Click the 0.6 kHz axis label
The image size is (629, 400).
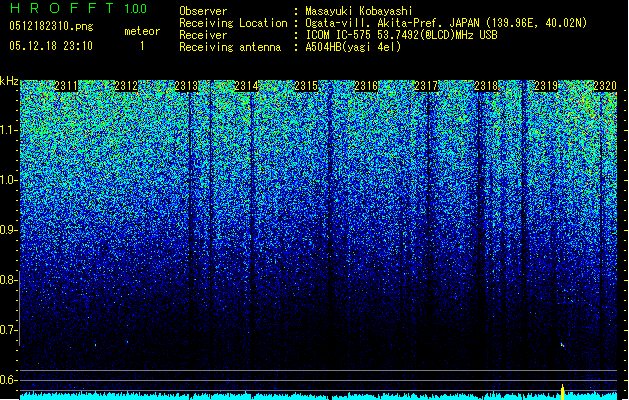coord(8,380)
